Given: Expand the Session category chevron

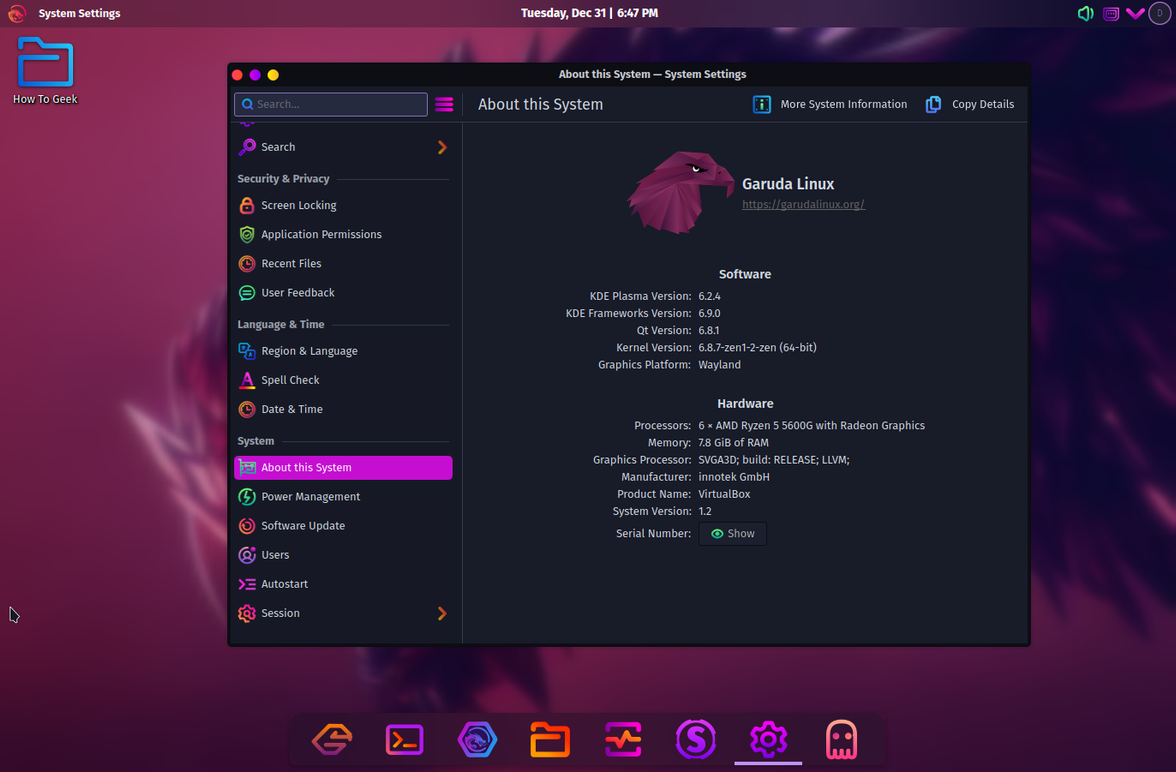Looking at the screenshot, I should pos(442,613).
